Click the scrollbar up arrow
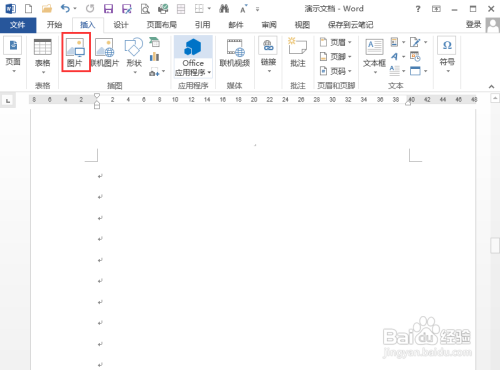The image size is (500, 370). click(495, 98)
